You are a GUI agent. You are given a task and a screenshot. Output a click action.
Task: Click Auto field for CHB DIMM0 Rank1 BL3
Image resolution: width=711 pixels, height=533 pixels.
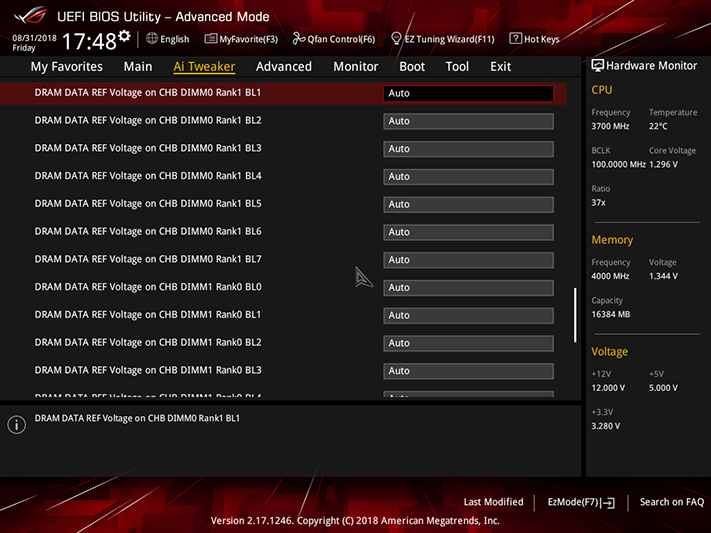(x=468, y=149)
